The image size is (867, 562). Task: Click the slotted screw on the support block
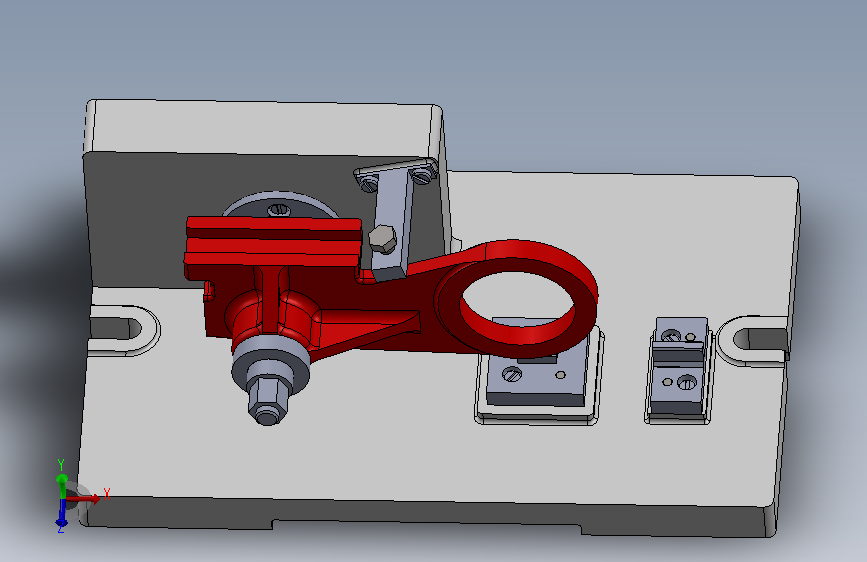(x=512, y=374)
